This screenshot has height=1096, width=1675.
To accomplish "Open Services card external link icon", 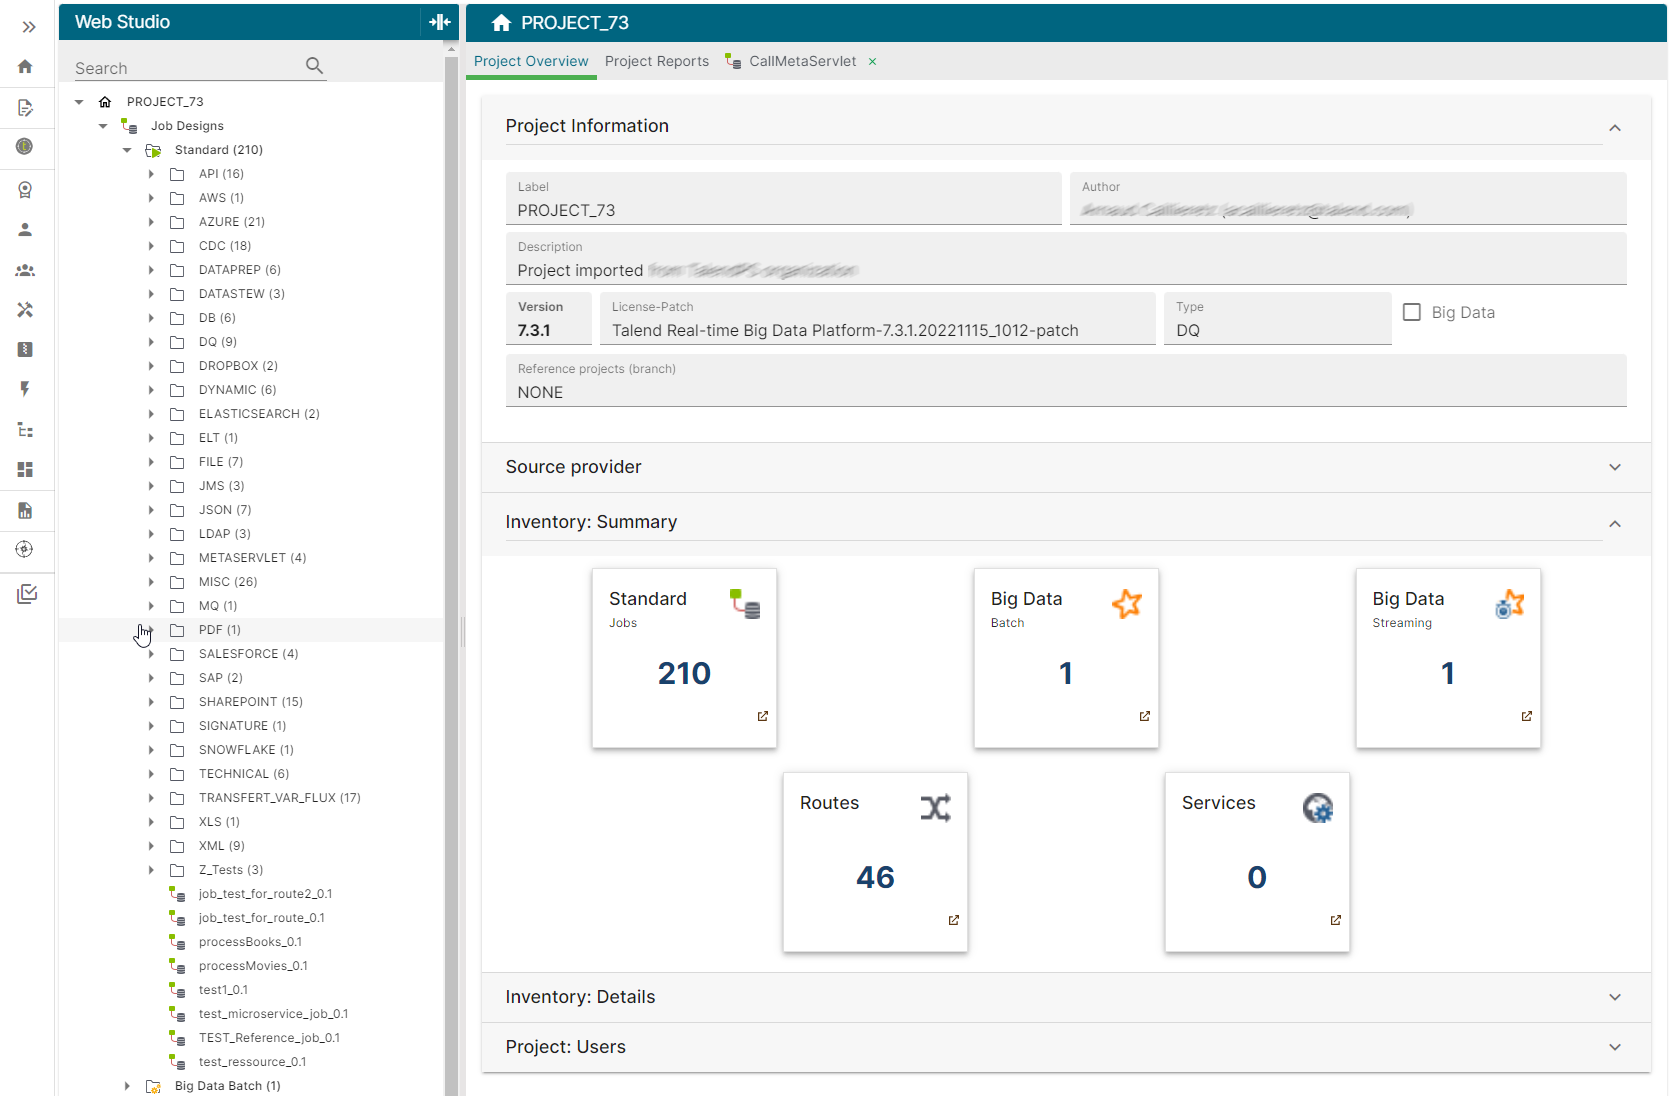I will (1335, 920).
